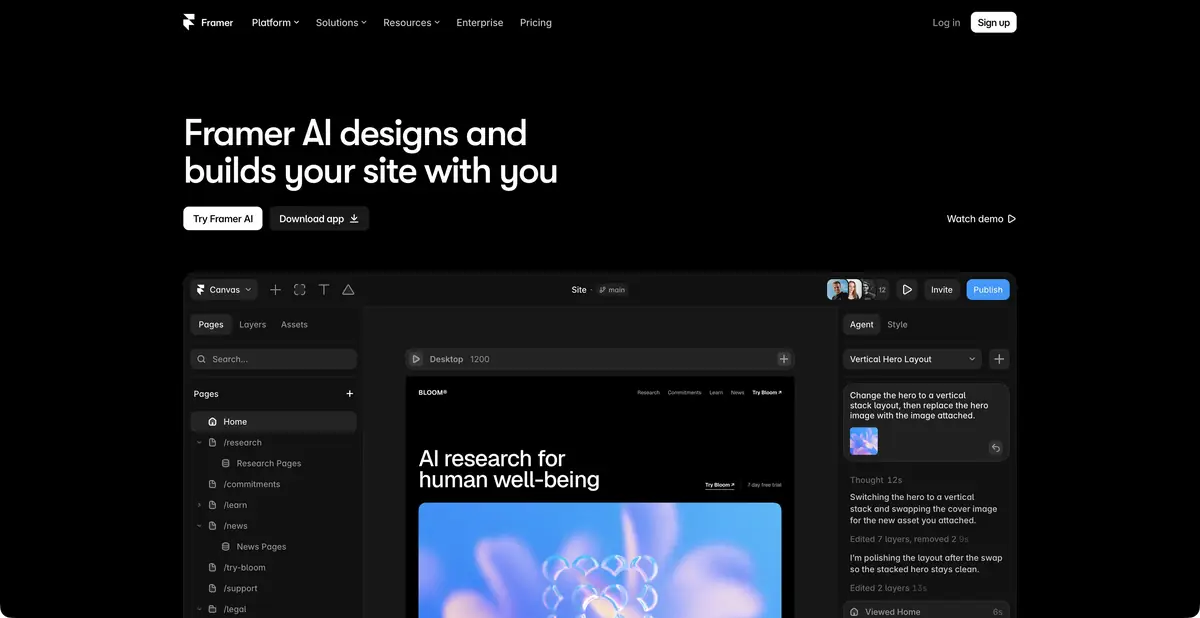Go to the Pricing page

pos(536,22)
